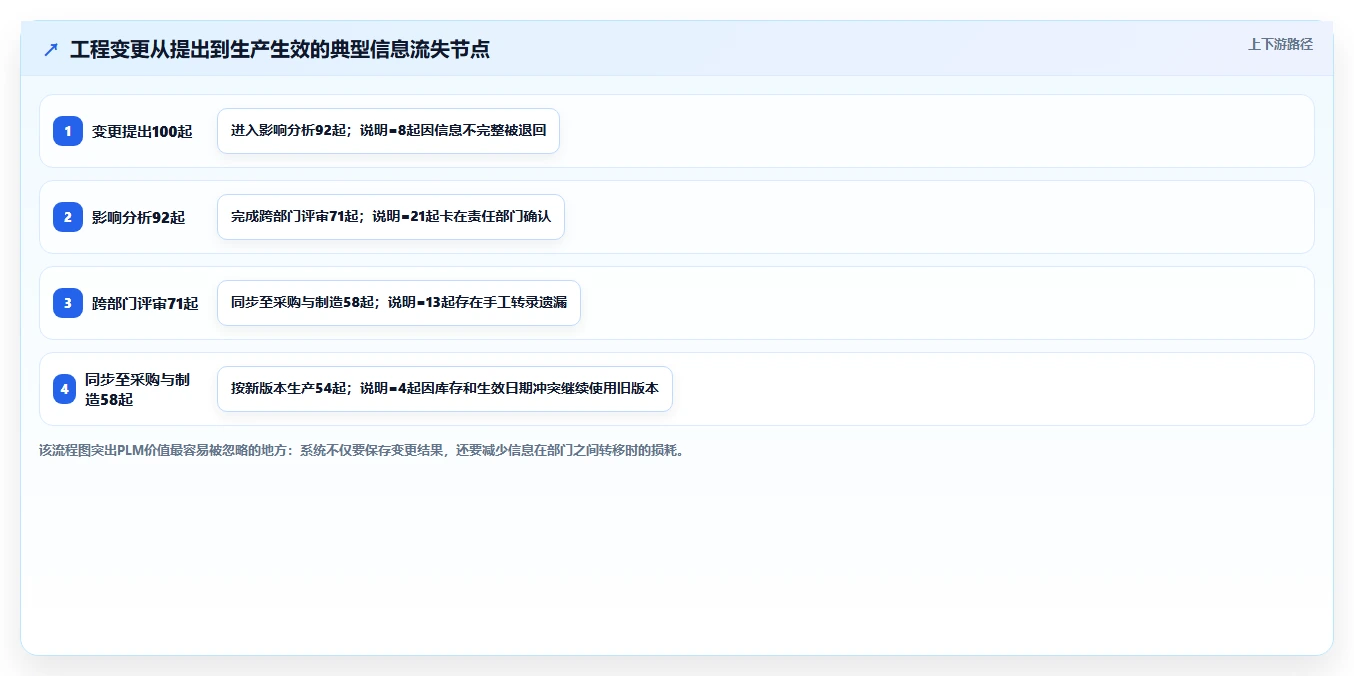Click the '完成跨部门评审71起' detail box
Screen dimensions: 1354x676
pos(391,217)
